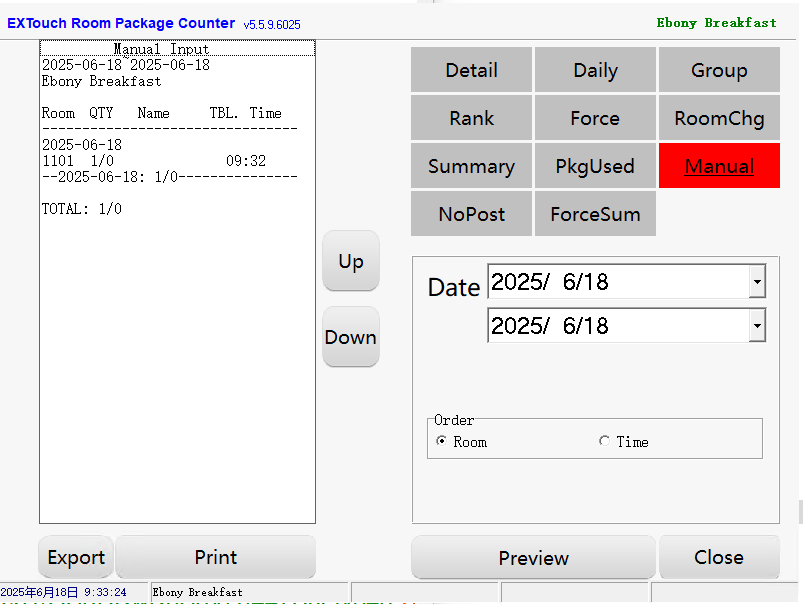Select the Daily report button
Screen dimensions: 803x604
595,70
